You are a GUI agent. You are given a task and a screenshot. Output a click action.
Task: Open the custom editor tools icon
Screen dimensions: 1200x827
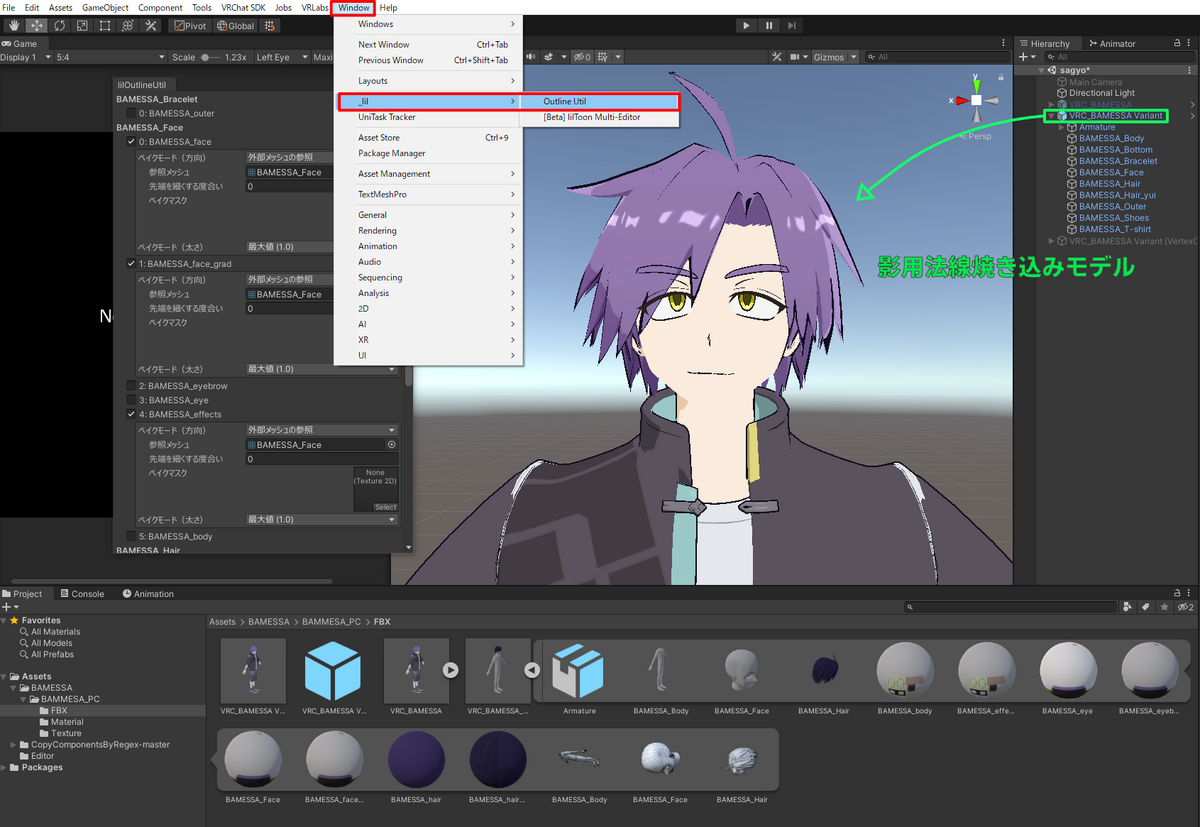[x=151, y=25]
